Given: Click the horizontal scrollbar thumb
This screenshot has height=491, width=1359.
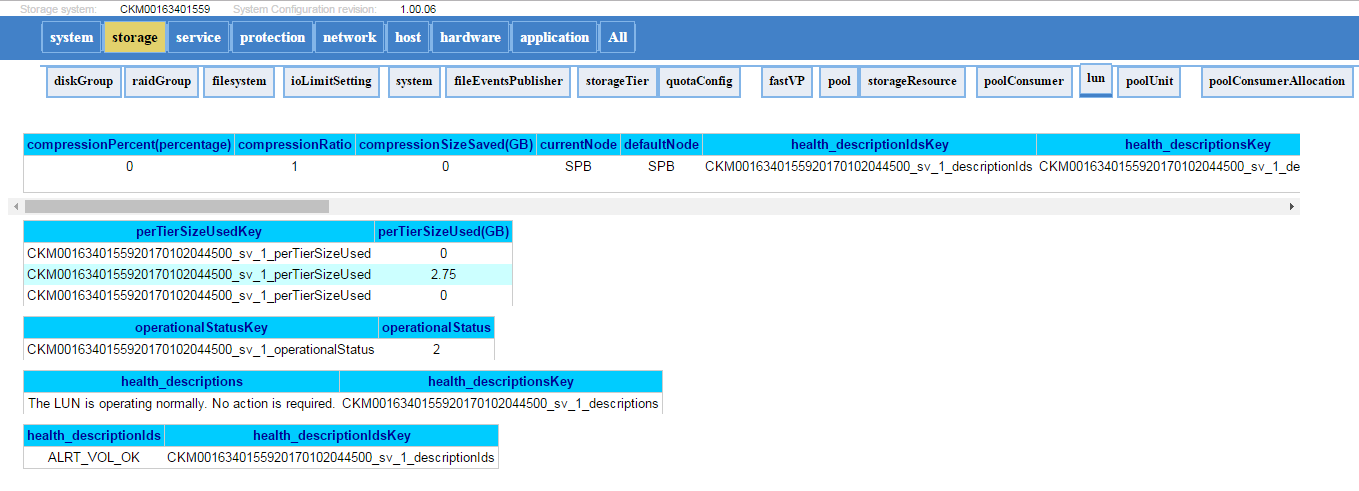Looking at the screenshot, I should [x=176, y=206].
